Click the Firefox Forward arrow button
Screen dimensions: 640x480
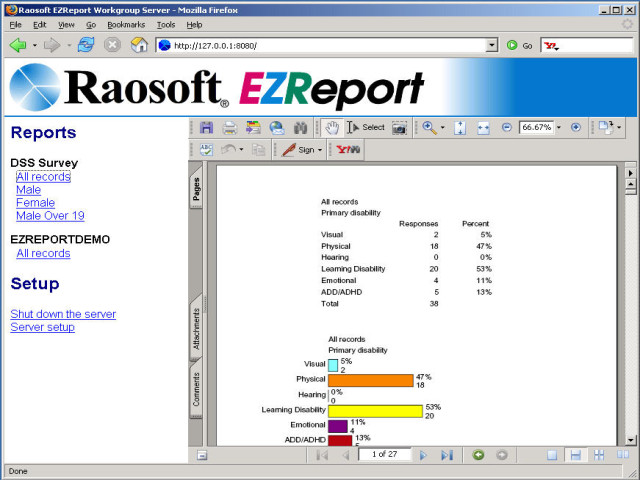(52, 45)
